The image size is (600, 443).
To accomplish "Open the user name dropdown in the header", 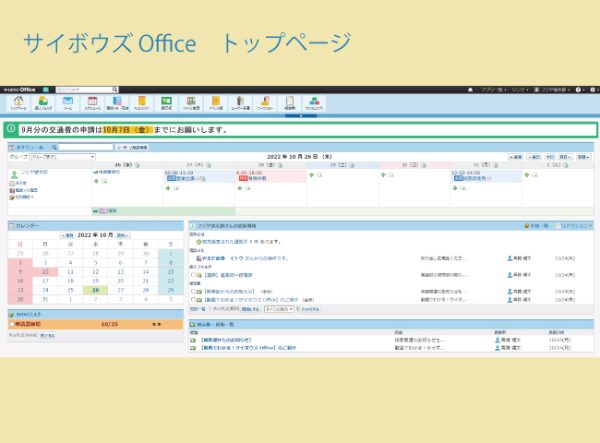I will [552, 90].
